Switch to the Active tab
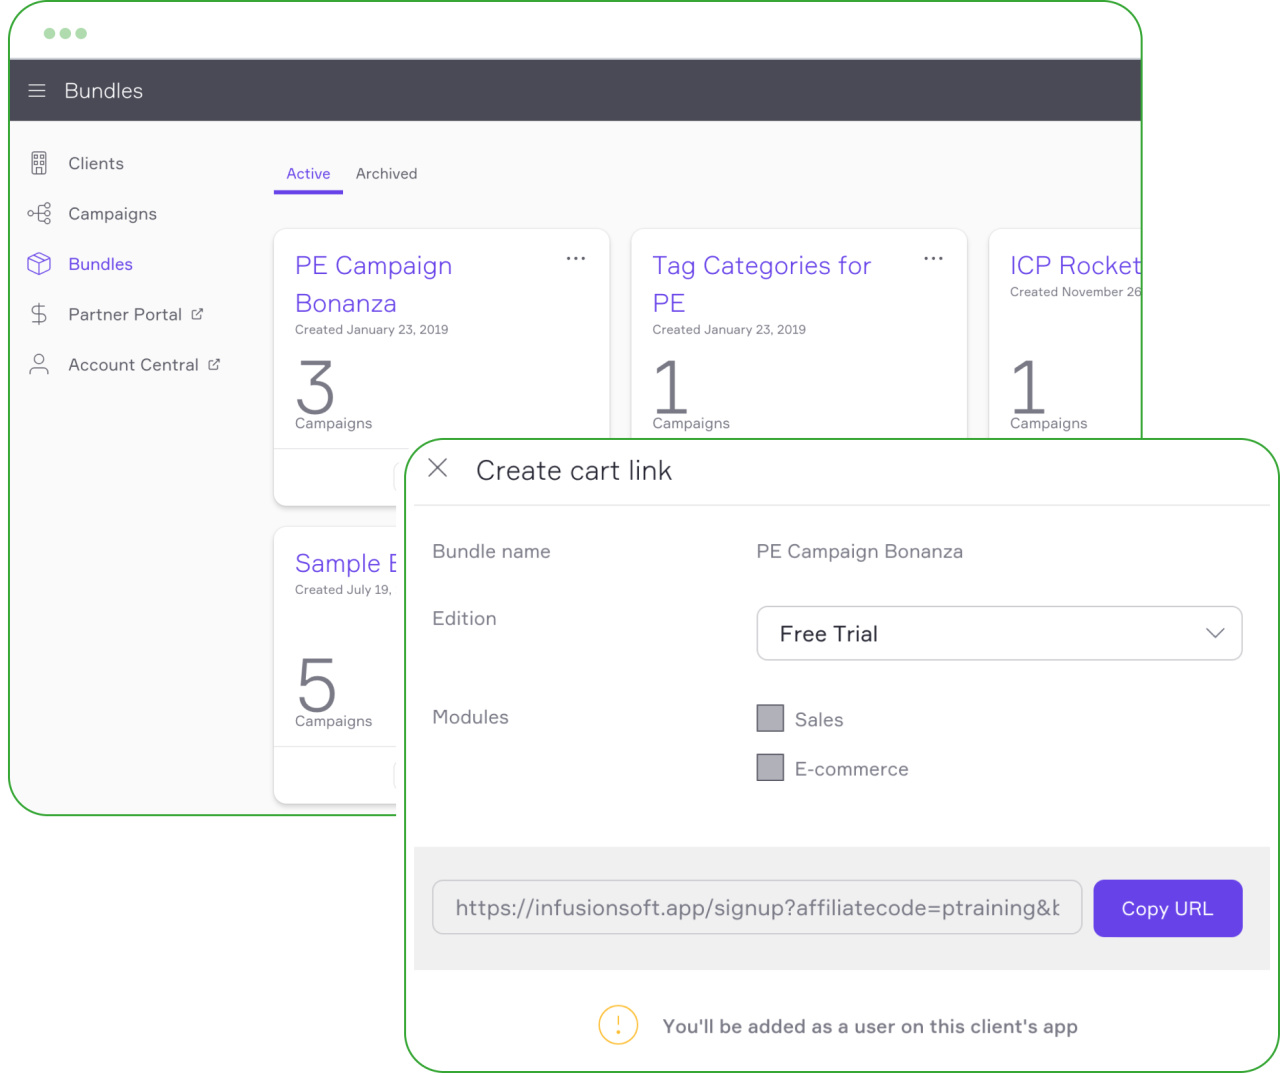Viewport: 1280px width, 1073px height. click(x=308, y=174)
